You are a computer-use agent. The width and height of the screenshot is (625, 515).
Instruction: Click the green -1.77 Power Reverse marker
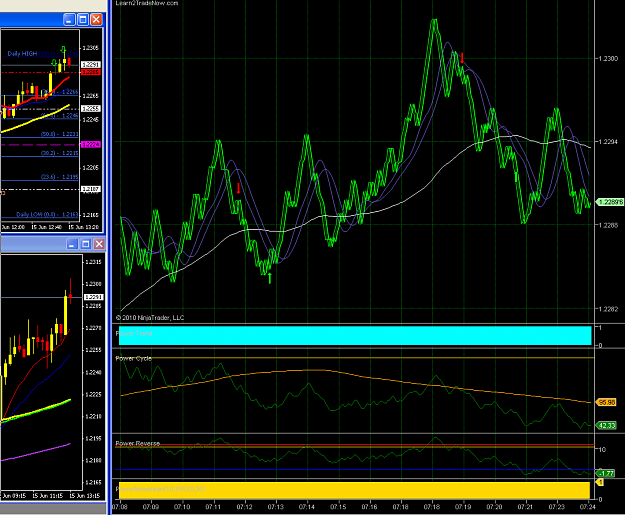[605, 474]
